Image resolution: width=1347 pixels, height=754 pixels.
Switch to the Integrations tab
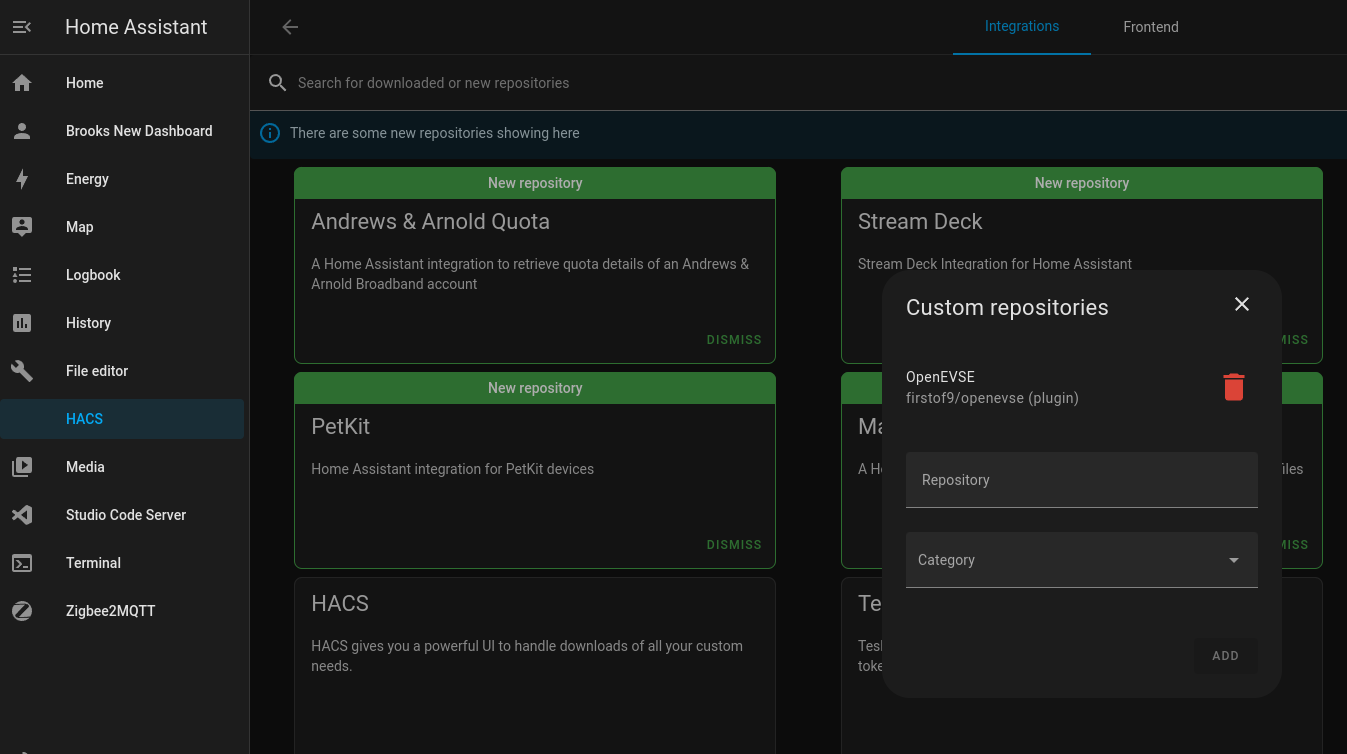(x=1022, y=27)
